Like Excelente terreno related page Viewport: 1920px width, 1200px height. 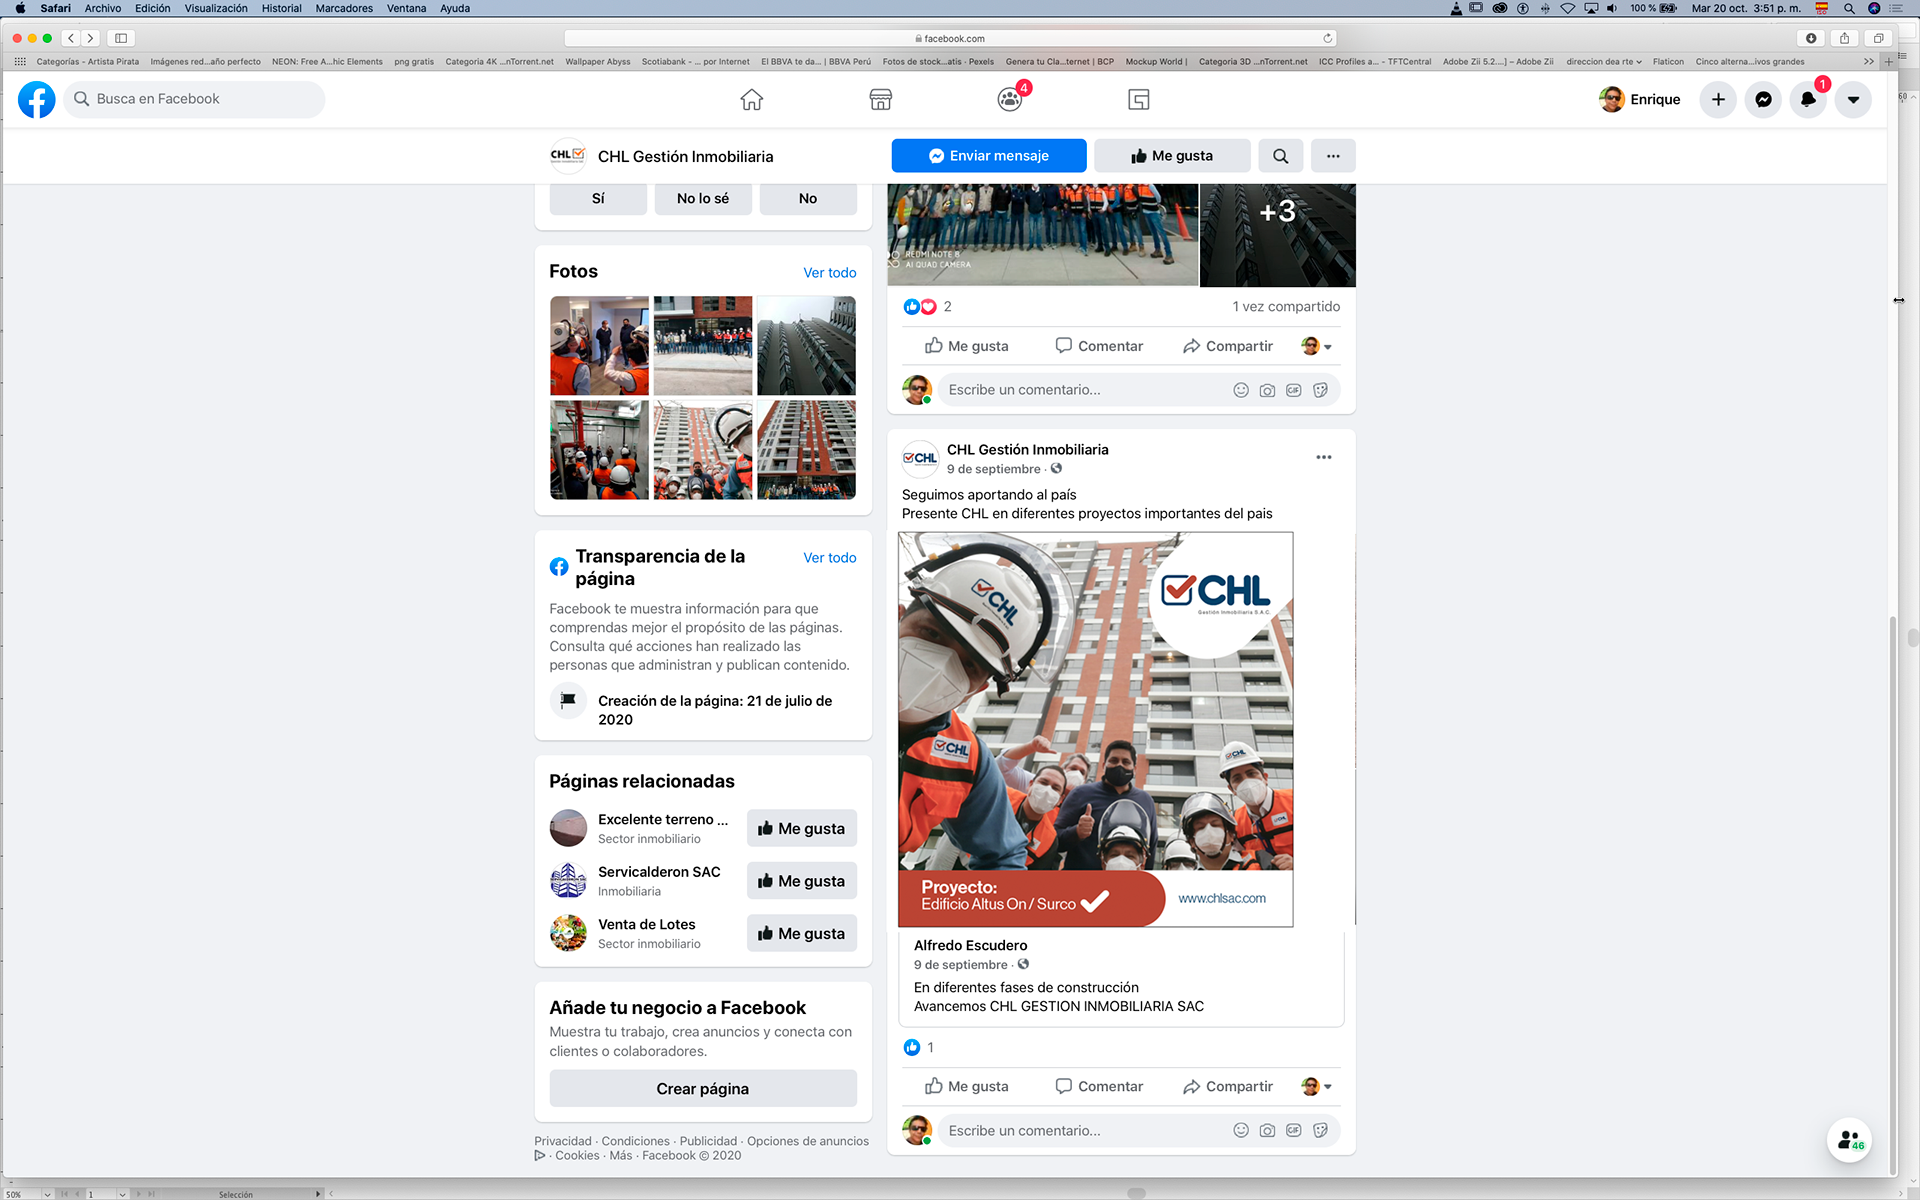click(x=802, y=828)
